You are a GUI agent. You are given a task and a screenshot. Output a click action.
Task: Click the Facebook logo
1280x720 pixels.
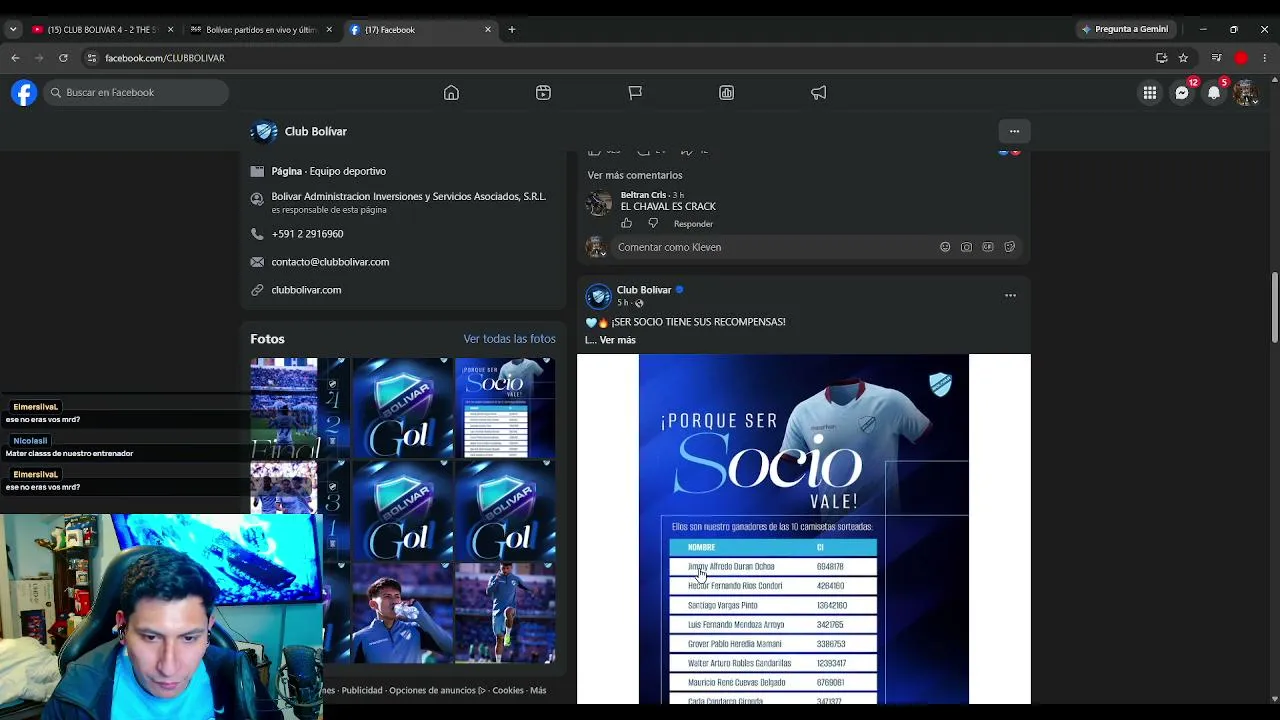pyautogui.click(x=24, y=93)
